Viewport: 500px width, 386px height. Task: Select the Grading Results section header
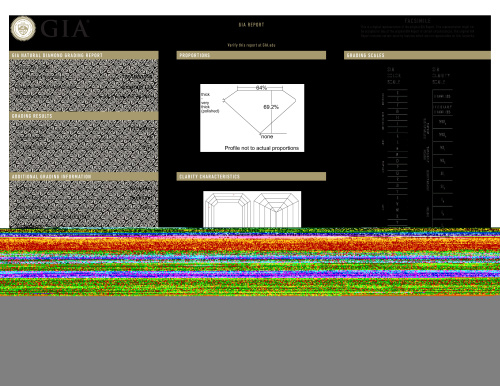click(x=84, y=116)
